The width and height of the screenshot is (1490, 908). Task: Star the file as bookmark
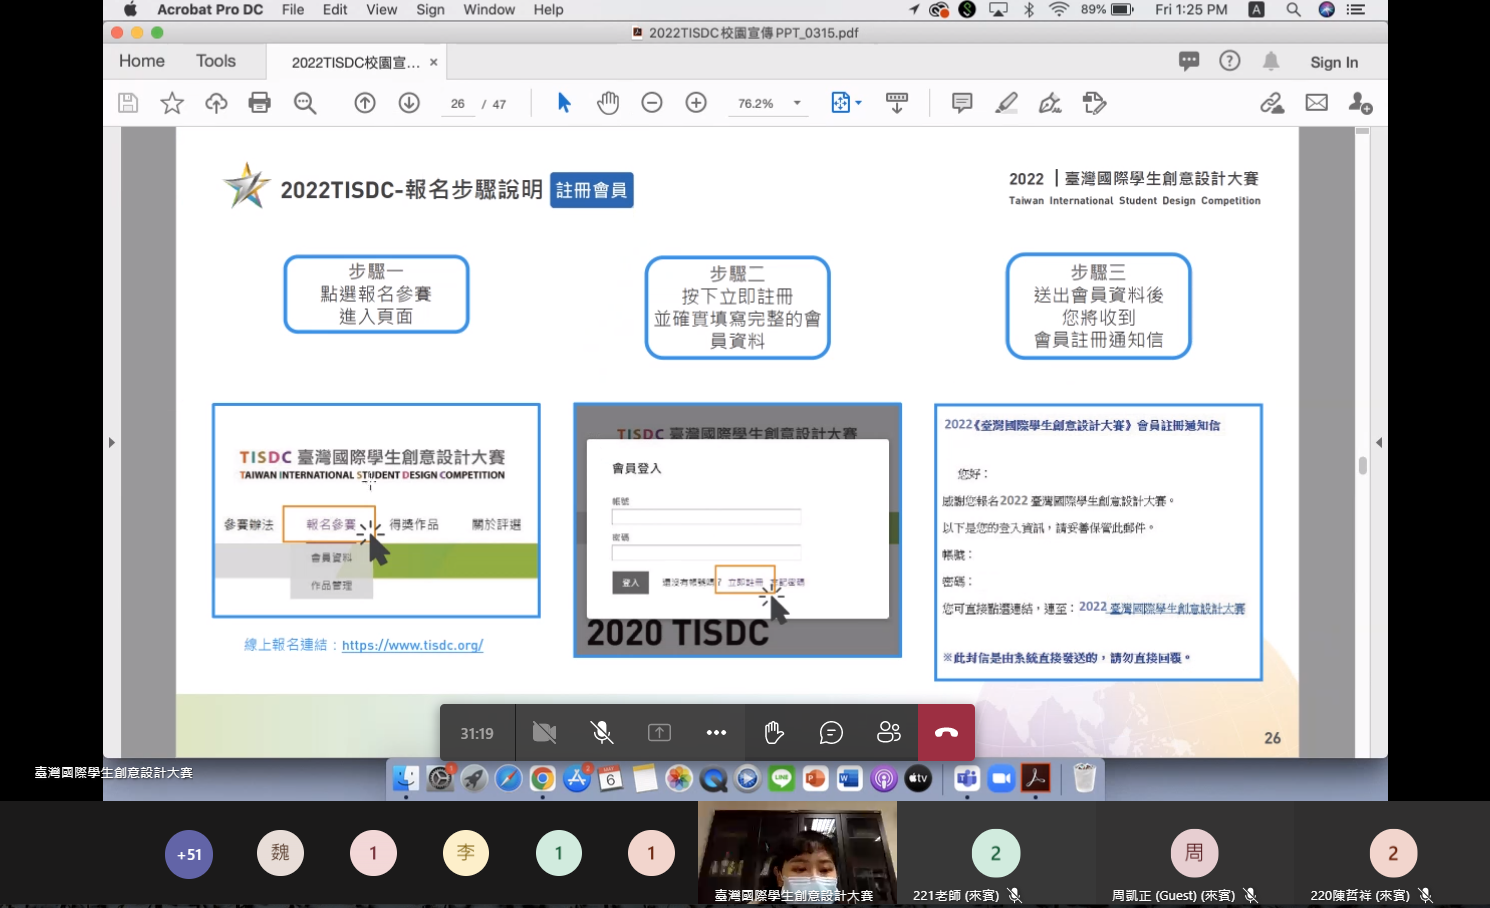pos(172,103)
